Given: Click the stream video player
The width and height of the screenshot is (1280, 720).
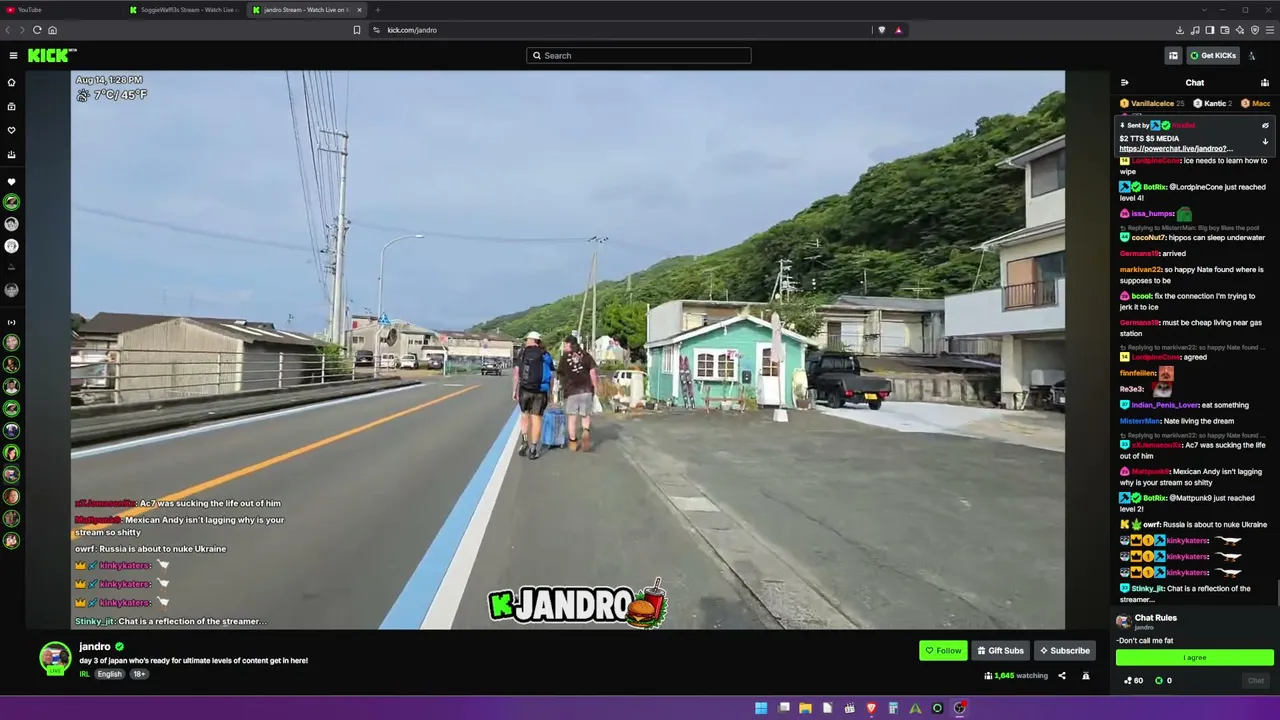Looking at the screenshot, I should point(568,350).
